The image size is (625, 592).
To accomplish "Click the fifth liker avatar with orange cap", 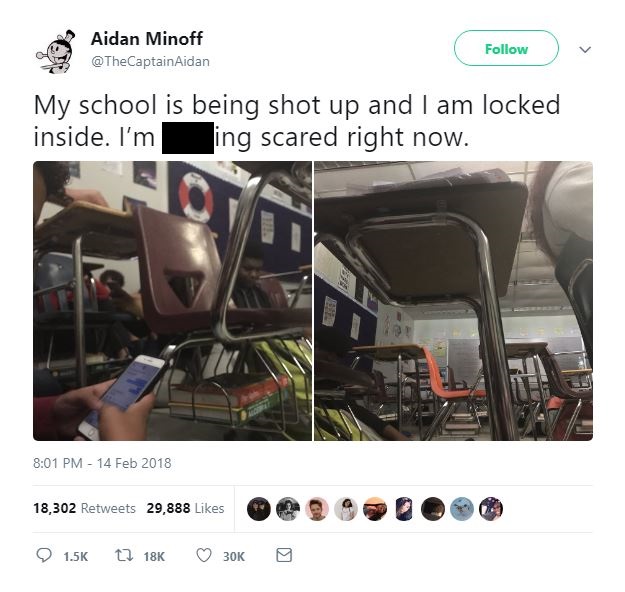I will [375, 509].
